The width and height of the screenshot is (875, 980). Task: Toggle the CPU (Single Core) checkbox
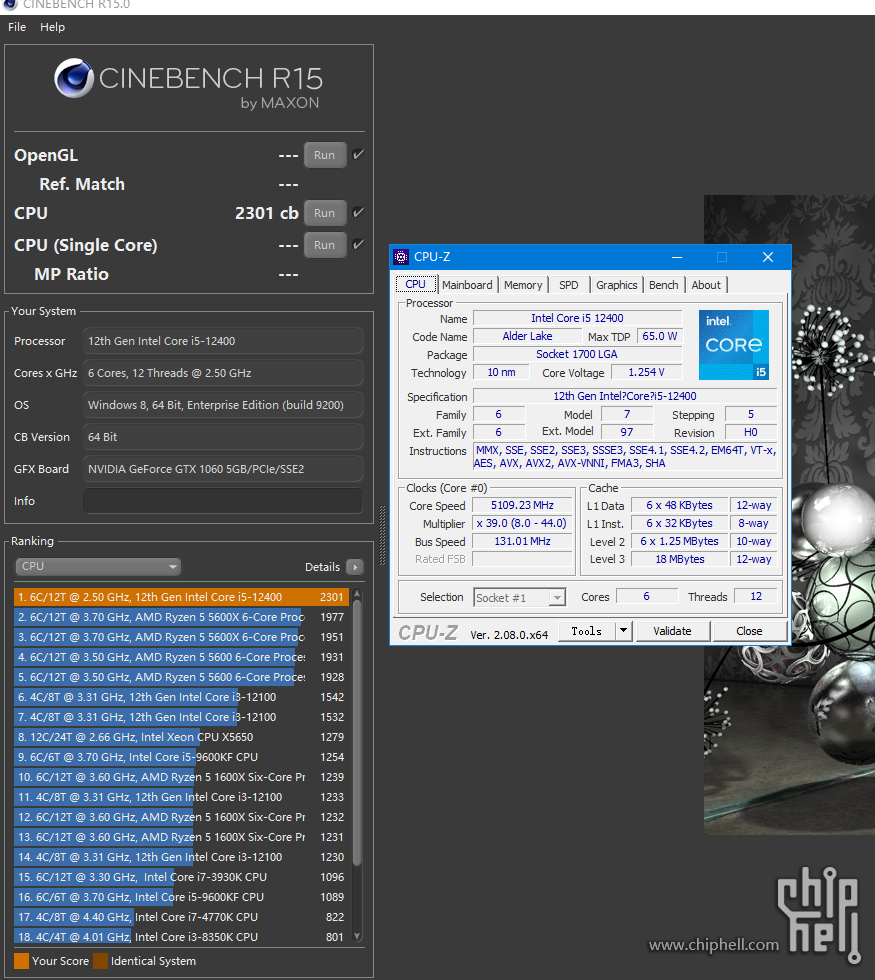(x=358, y=244)
